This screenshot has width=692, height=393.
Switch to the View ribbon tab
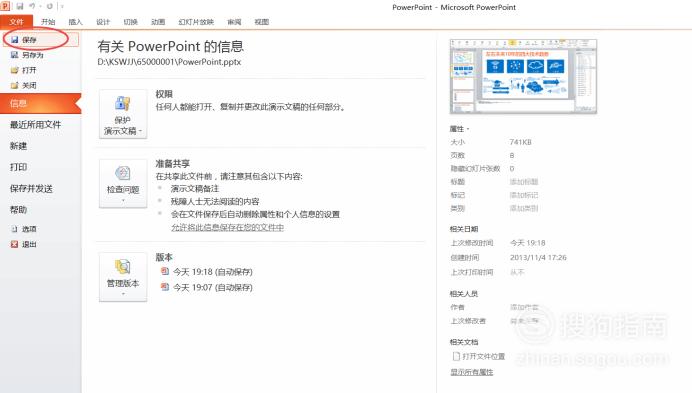coord(262,22)
